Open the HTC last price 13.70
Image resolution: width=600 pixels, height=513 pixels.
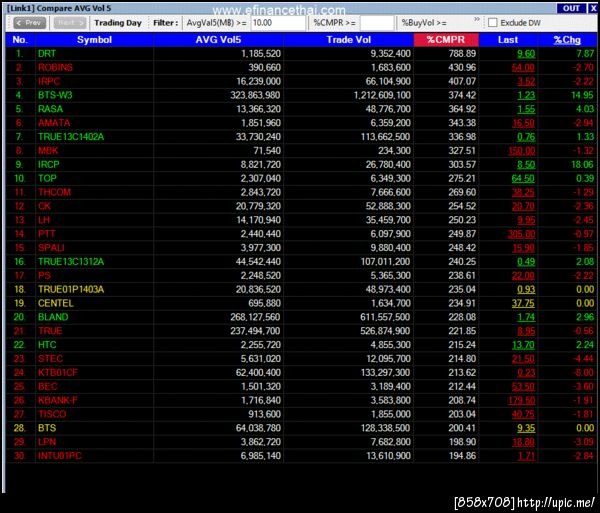pyautogui.click(x=523, y=345)
